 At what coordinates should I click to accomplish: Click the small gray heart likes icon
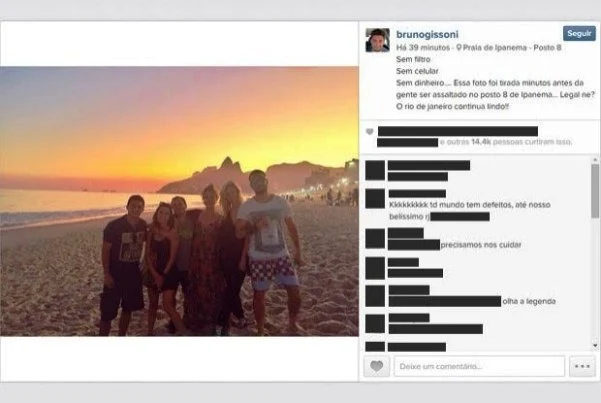coord(369,132)
